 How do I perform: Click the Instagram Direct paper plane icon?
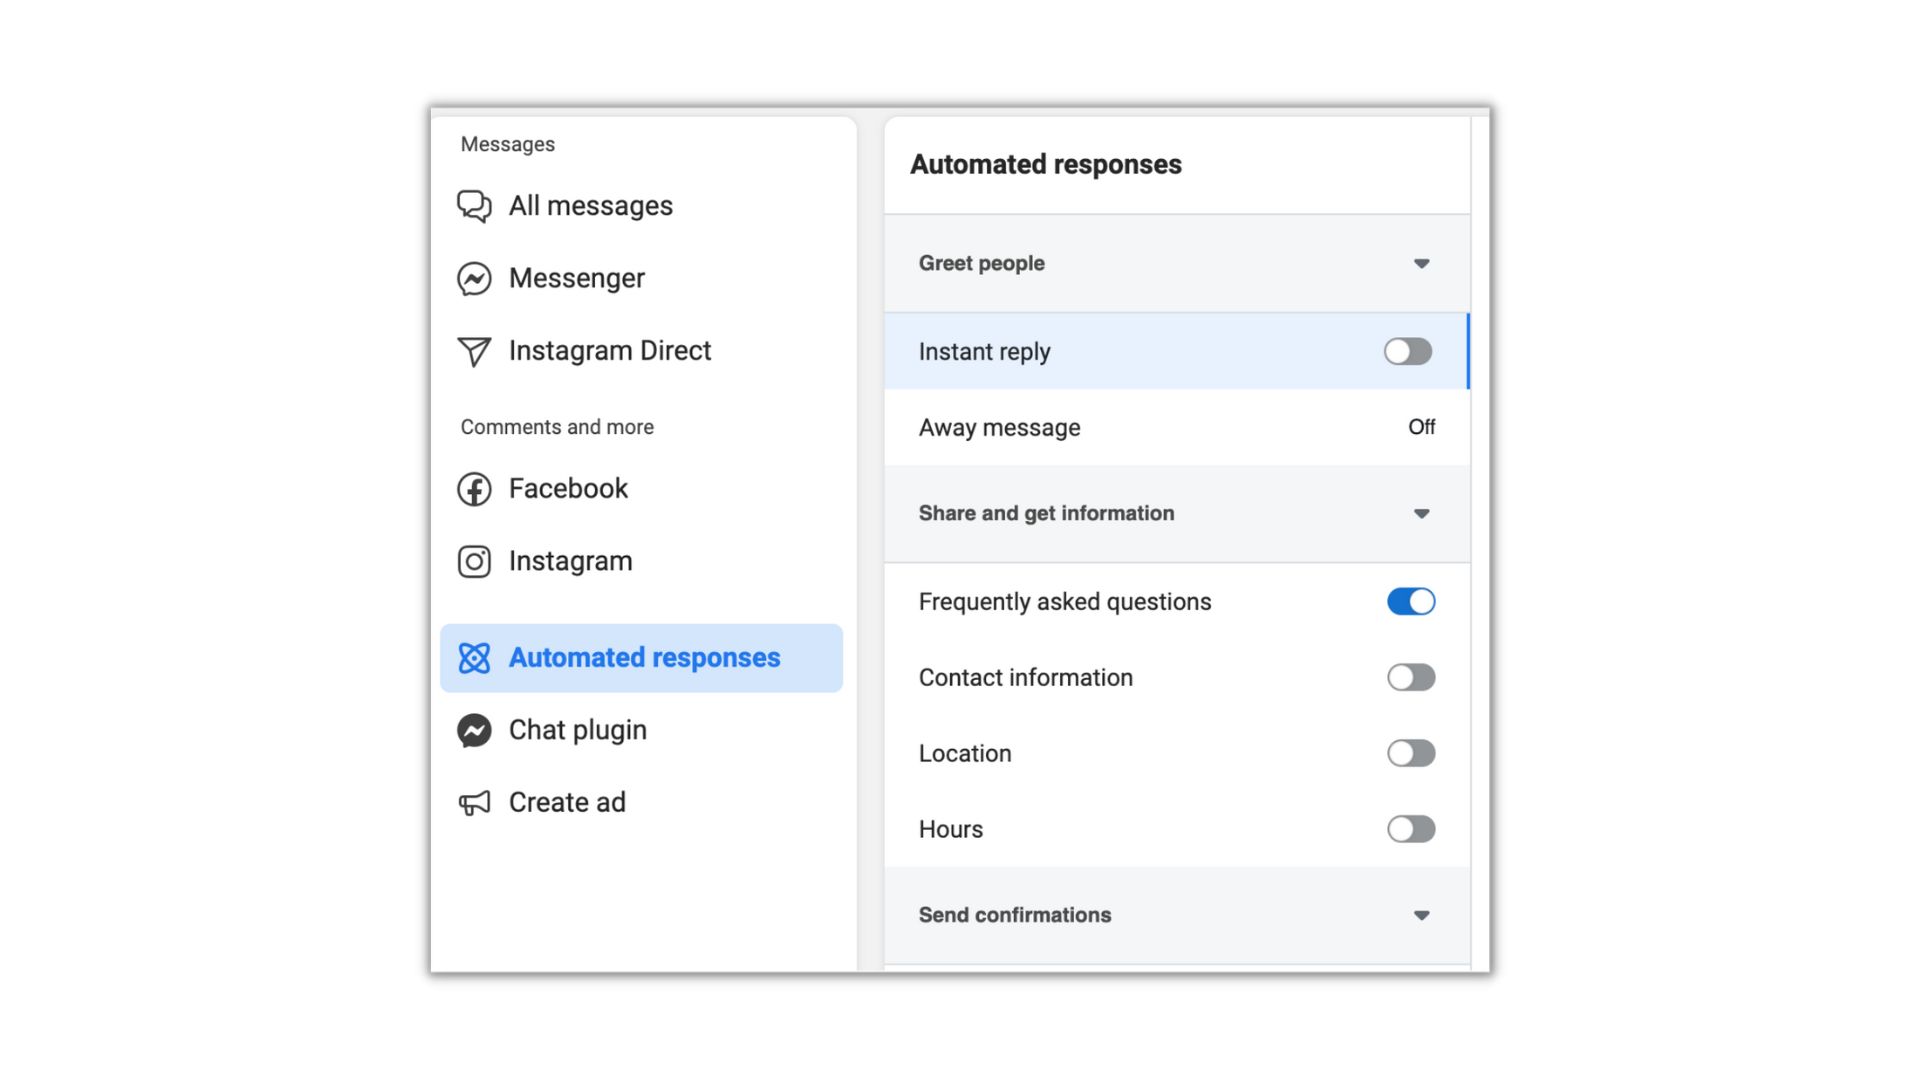click(x=474, y=351)
